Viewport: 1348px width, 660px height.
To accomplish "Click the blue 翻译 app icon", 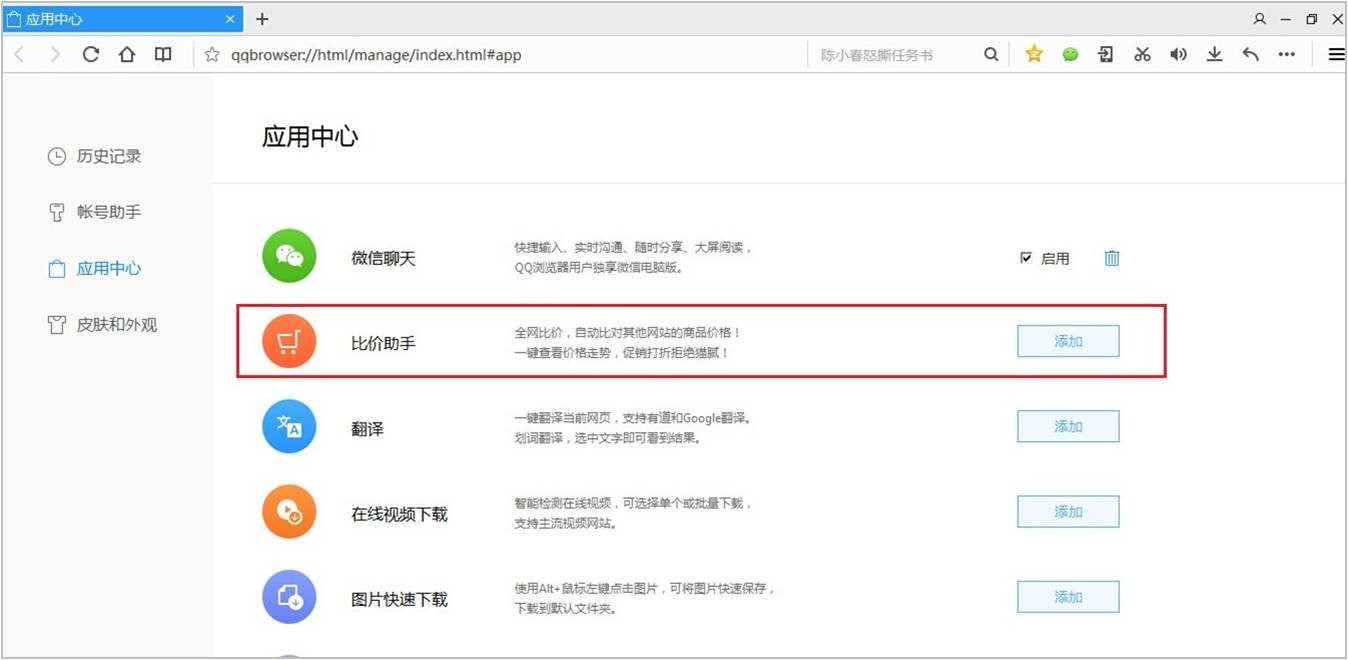I will [289, 427].
